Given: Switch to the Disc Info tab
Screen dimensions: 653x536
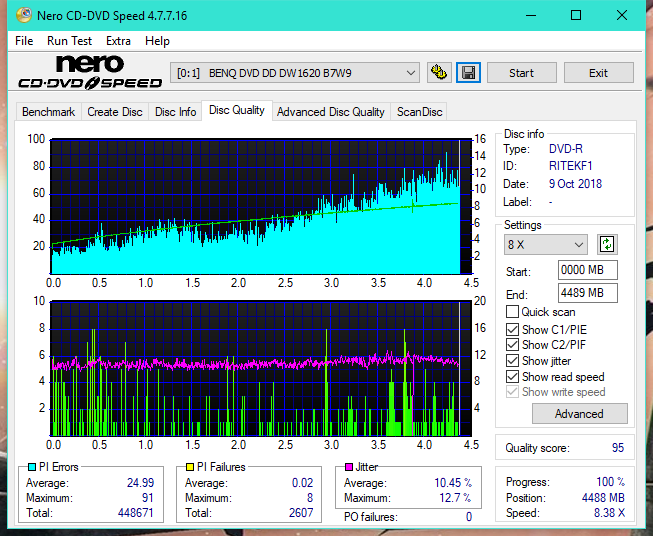Looking at the screenshot, I should (x=175, y=112).
